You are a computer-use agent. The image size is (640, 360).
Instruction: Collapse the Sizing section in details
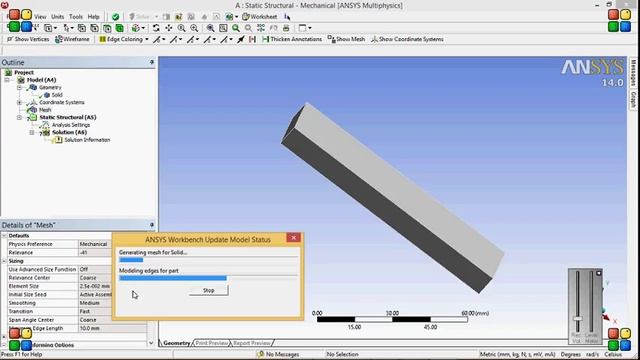pyautogui.click(x=4, y=261)
